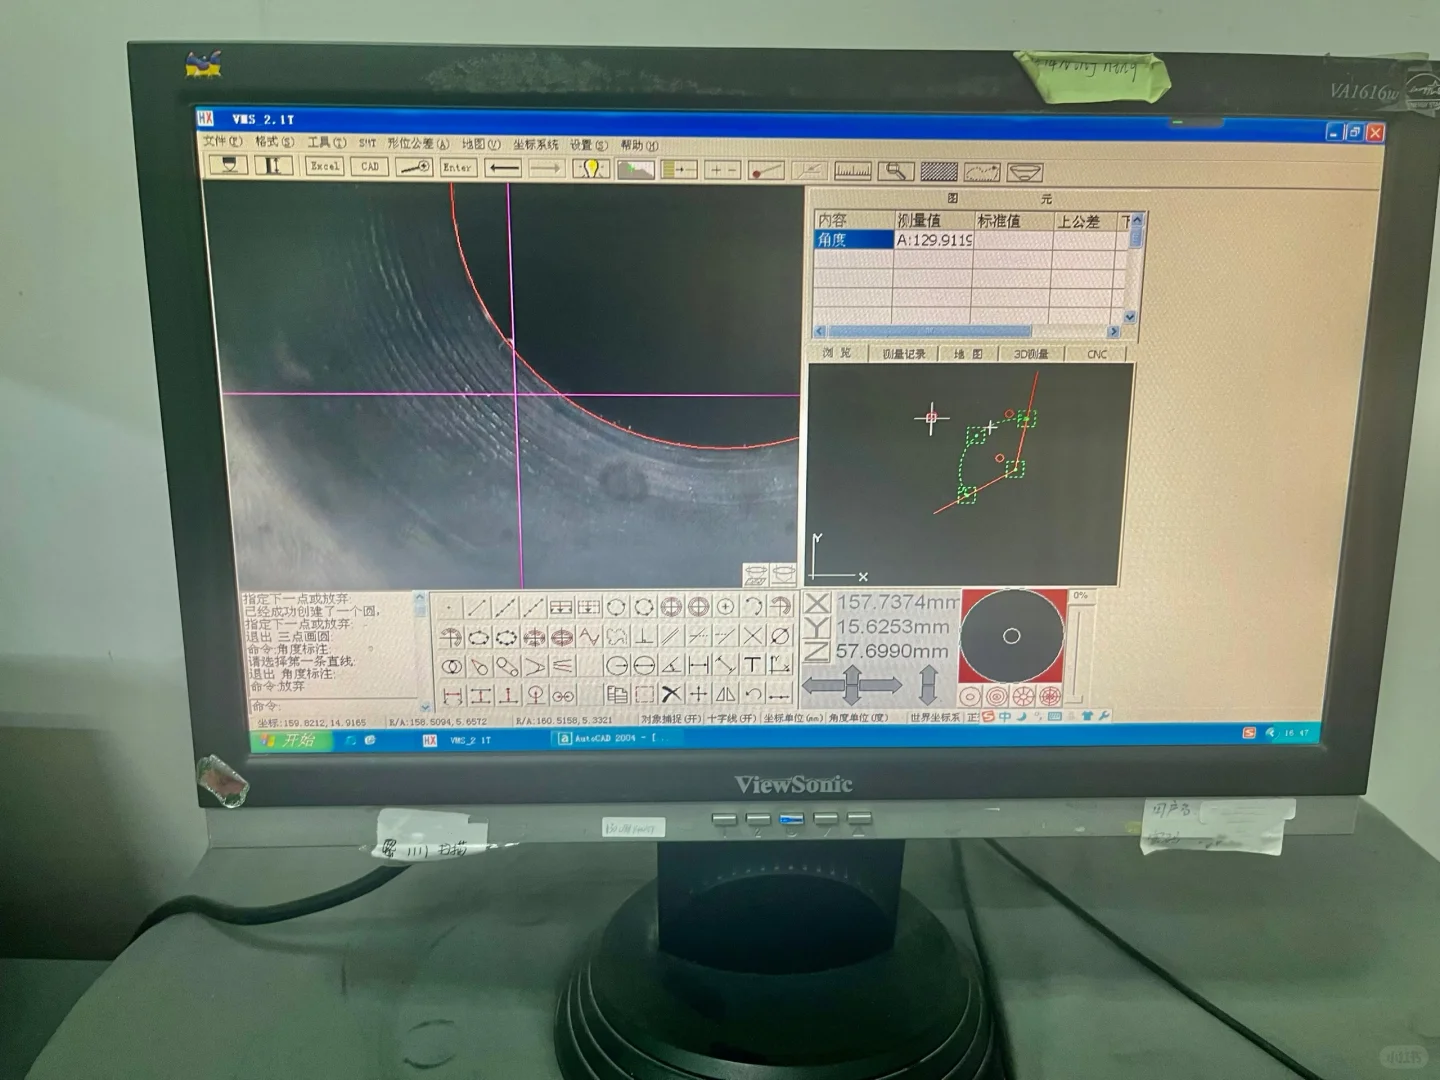Select the mirror triangles tool
The width and height of the screenshot is (1440, 1080).
[x=726, y=693]
